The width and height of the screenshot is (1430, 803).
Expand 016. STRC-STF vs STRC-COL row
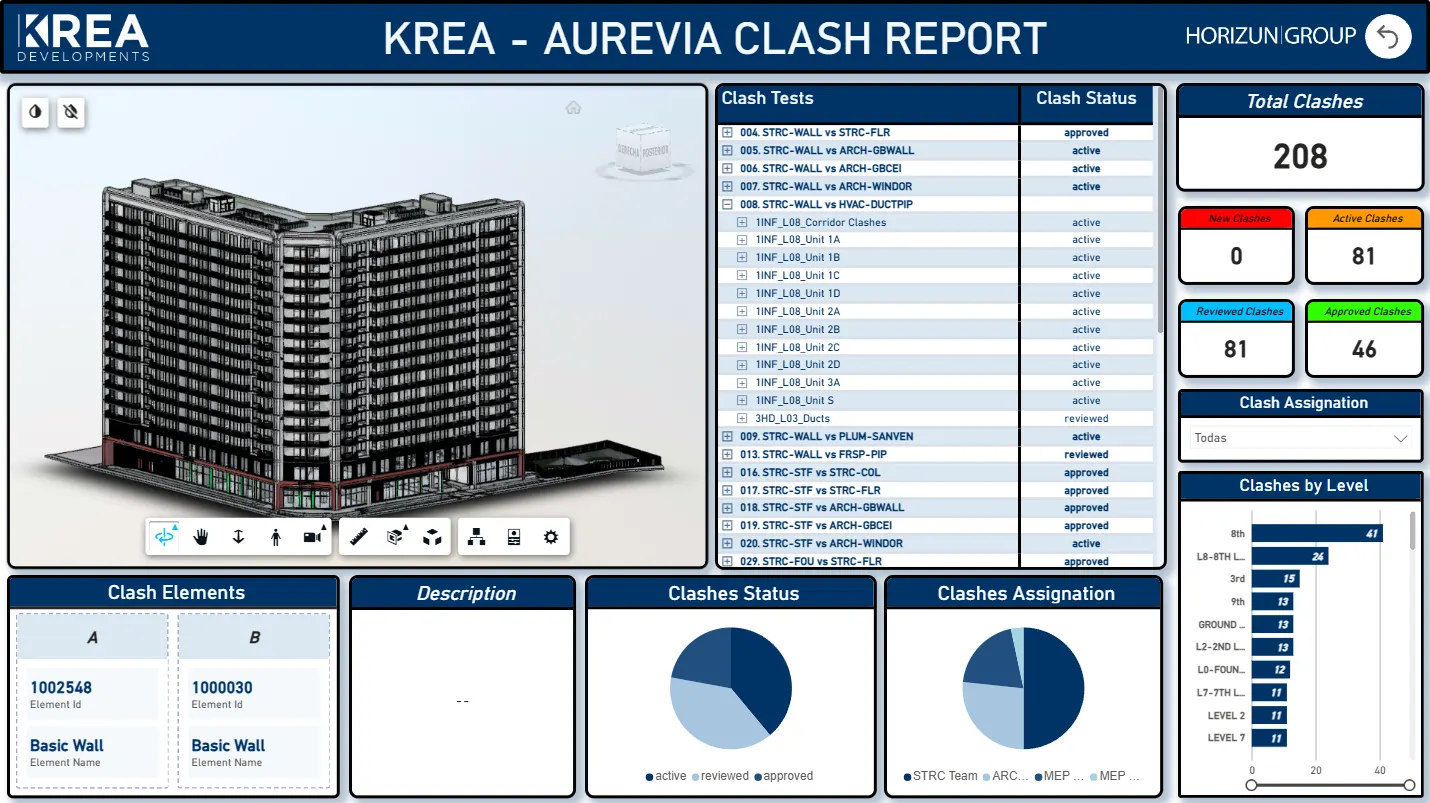pos(728,472)
